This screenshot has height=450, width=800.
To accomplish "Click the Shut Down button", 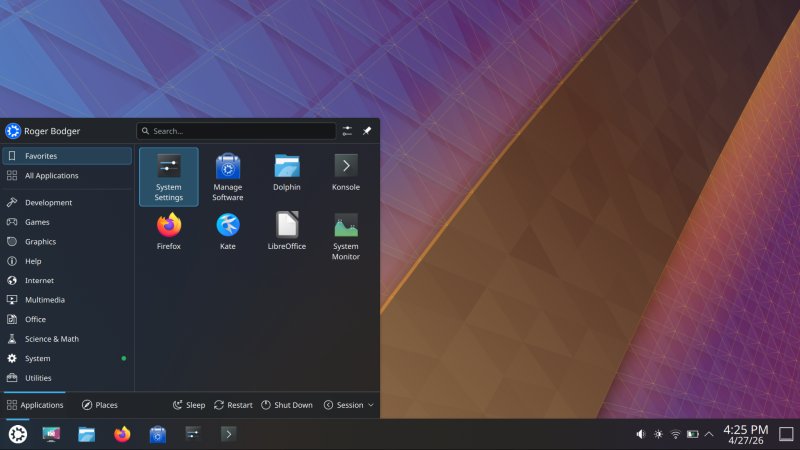I will (x=287, y=405).
